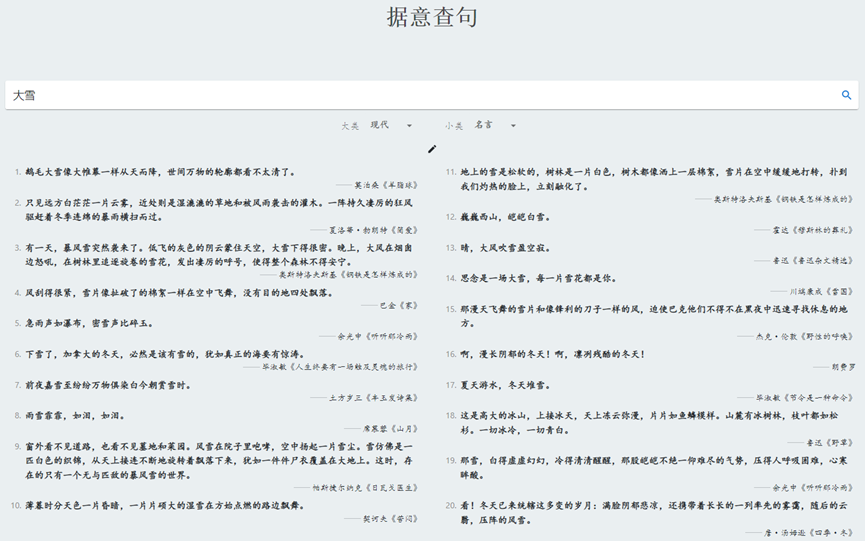Select result 14 思念是一场大雪
865x541 pixels.
(x=539, y=278)
